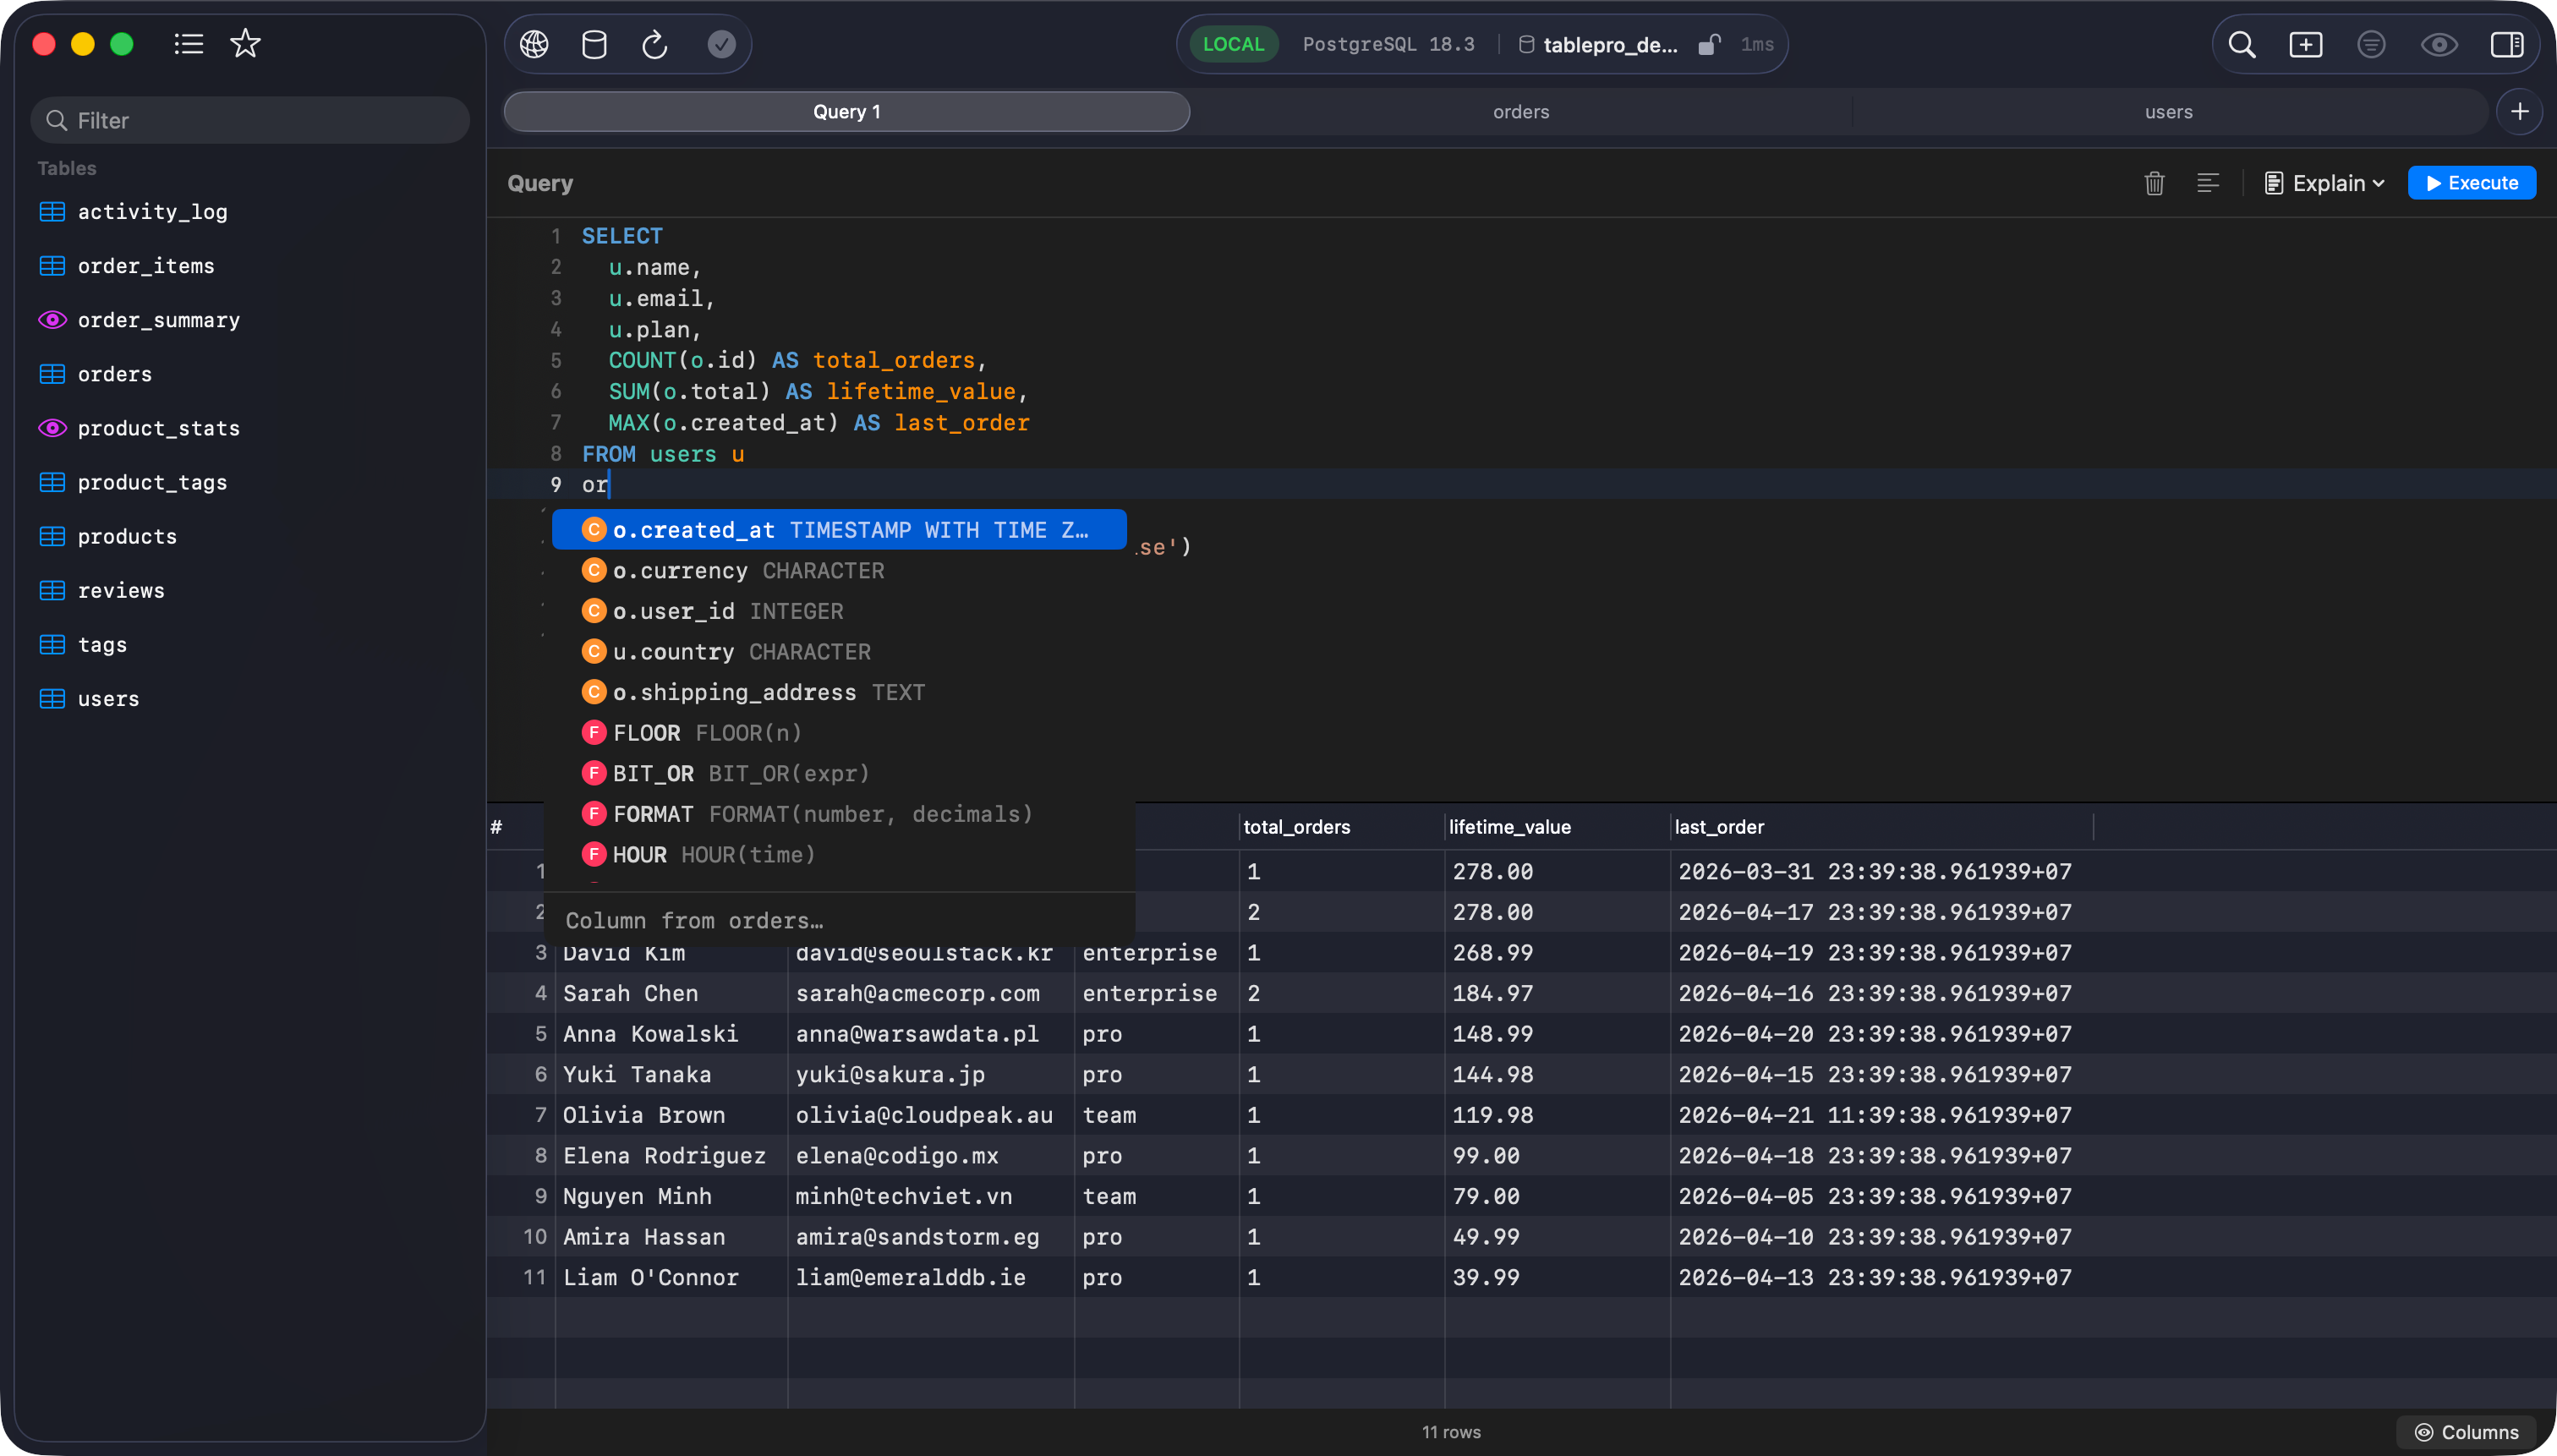The width and height of the screenshot is (2557, 1456).
Task: Open search via the magnifier icon
Action: tap(2242, 45)
